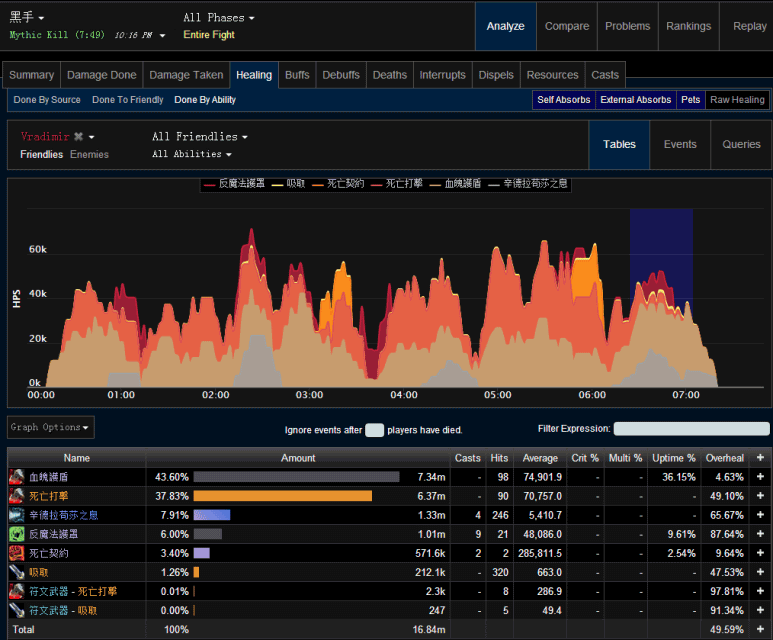Expand the 死亡打擊 row plus icon
773x640 pixels.
[760, 496]
